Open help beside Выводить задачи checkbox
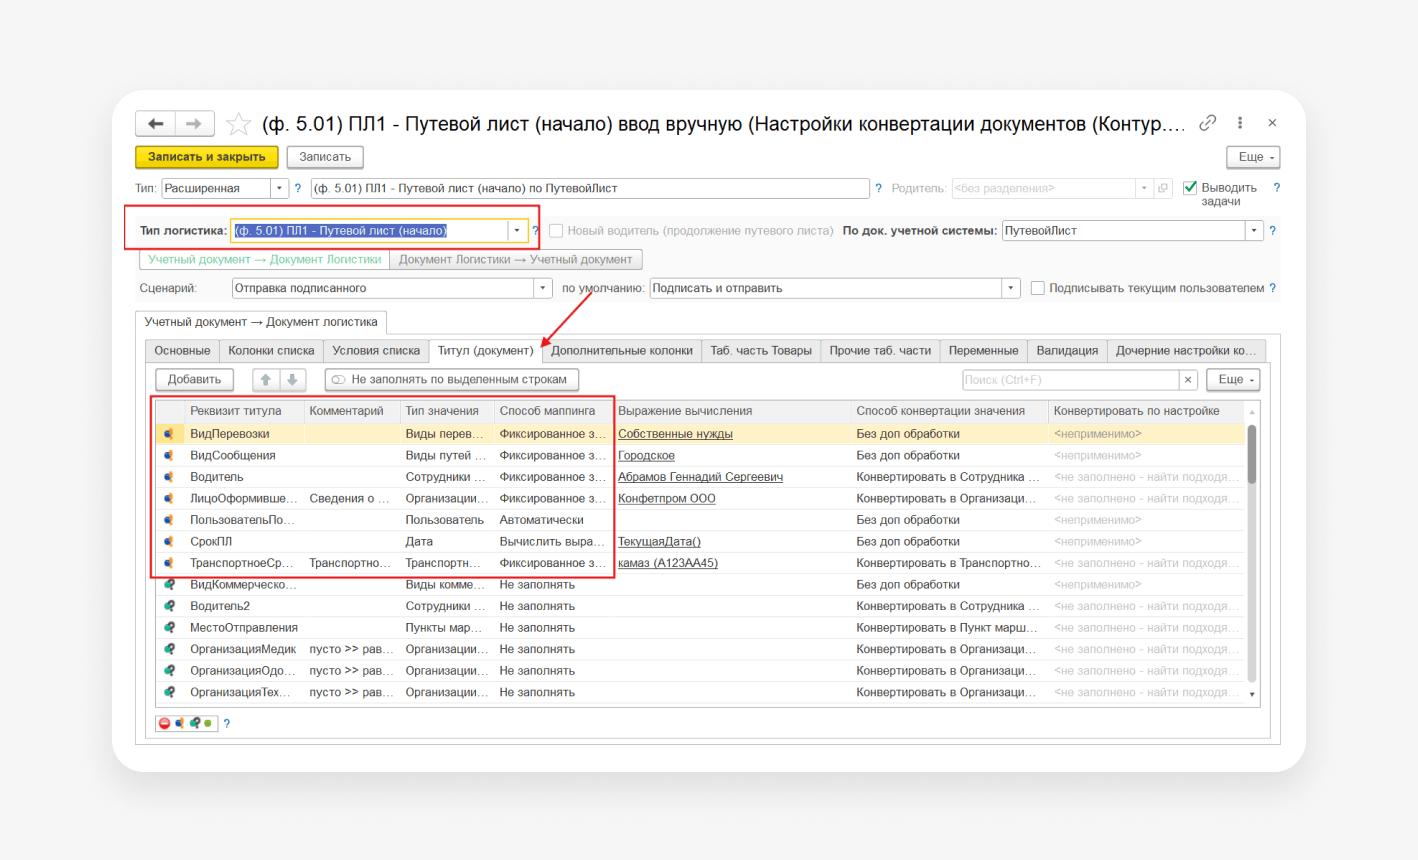The width and height of the screenshot is (1418, 860). [1277, 188]
